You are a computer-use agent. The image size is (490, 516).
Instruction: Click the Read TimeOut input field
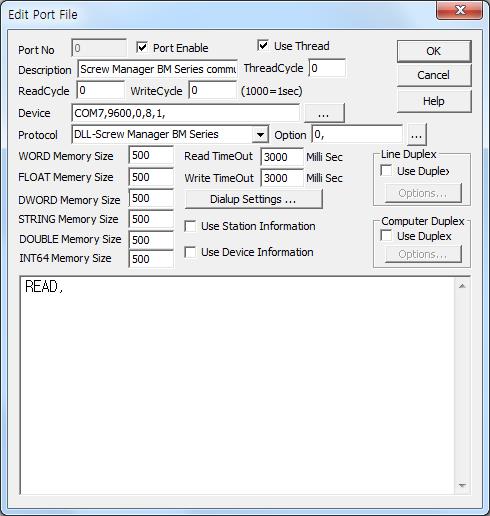click(x=282, y=157)
